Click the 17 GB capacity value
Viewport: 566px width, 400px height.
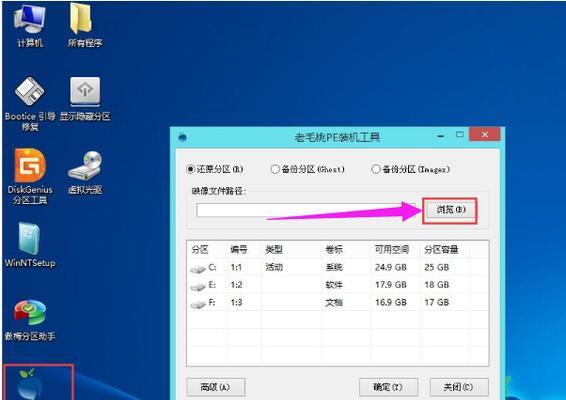point(437,302)
